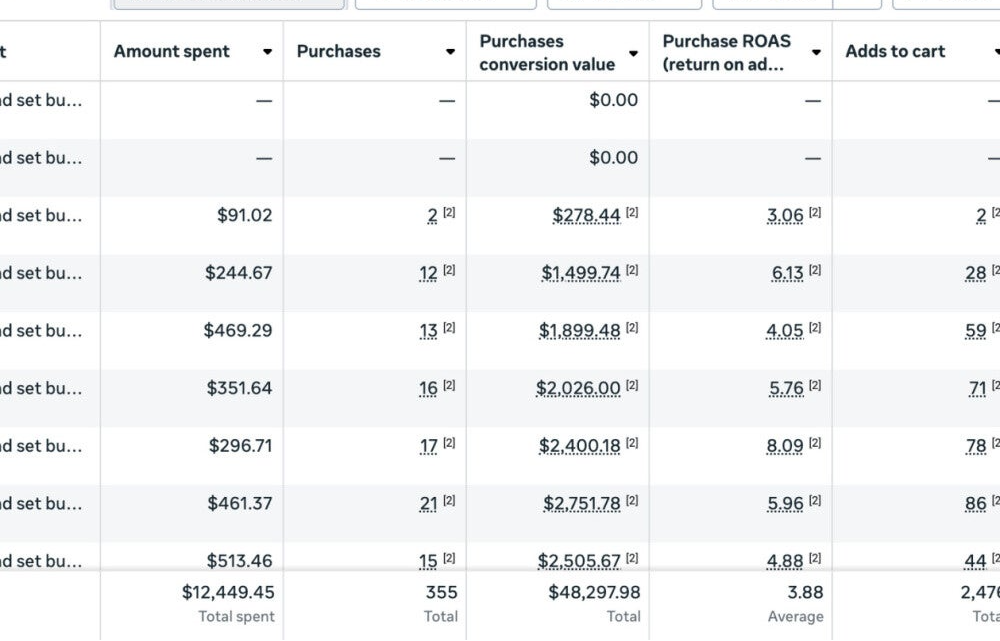Open the Amount spent column dropdown arrow
Image resolution: width=1000 pixels, height=641 pixels.
[x=267, y=52]
